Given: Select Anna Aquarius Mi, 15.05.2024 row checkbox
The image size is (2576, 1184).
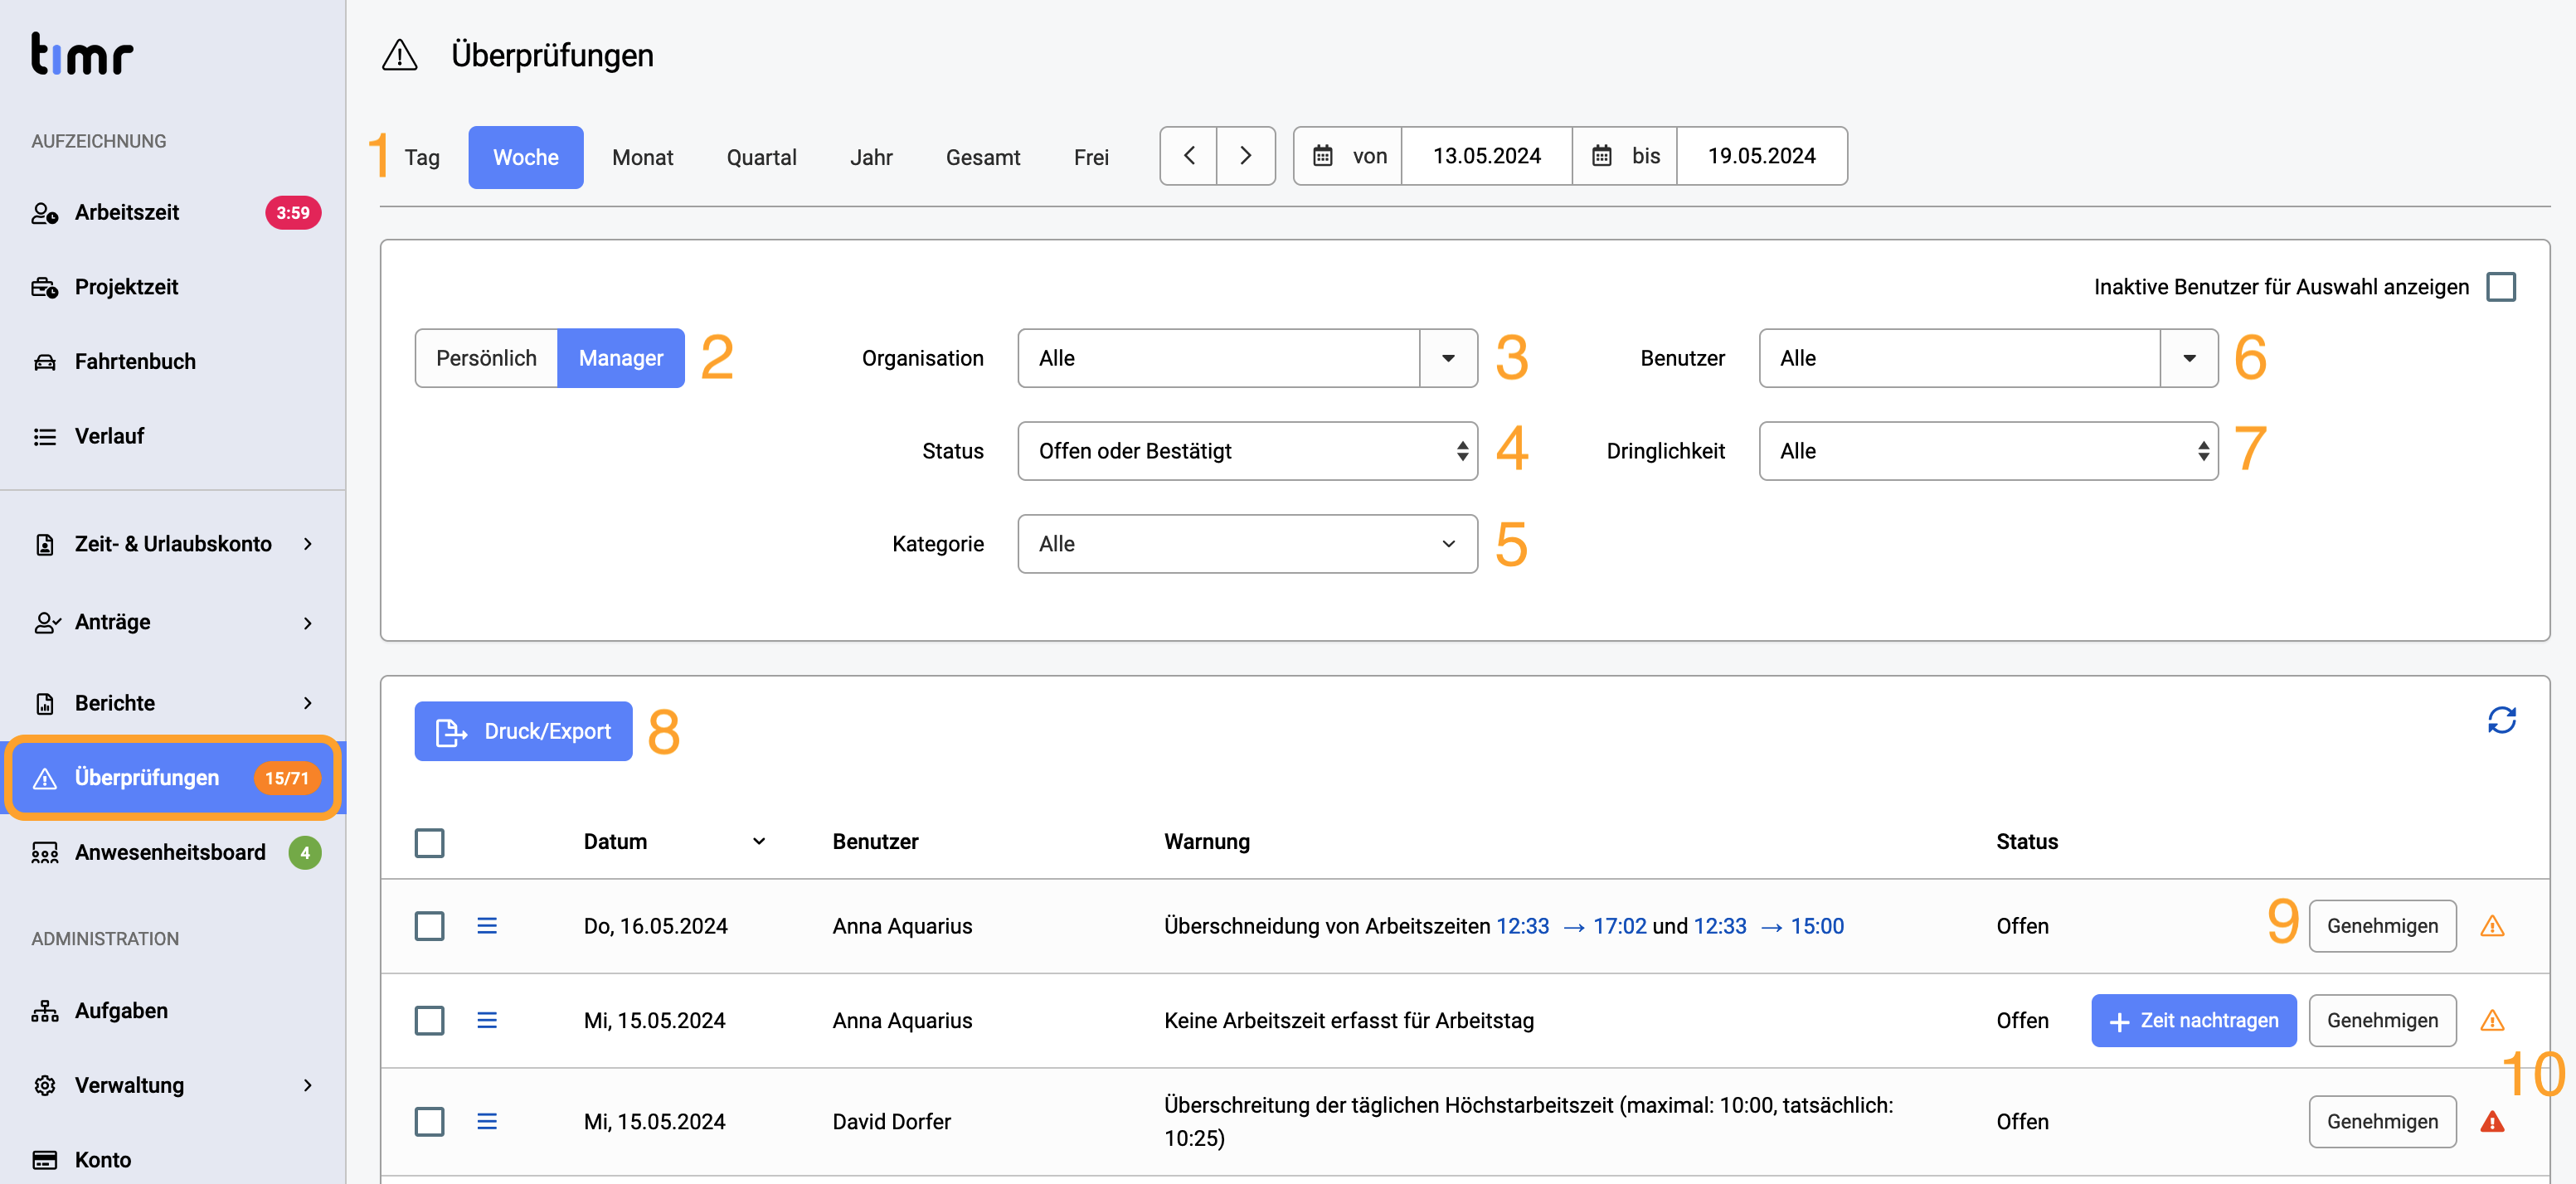Looking at the screenshot, I should 430,1021.
